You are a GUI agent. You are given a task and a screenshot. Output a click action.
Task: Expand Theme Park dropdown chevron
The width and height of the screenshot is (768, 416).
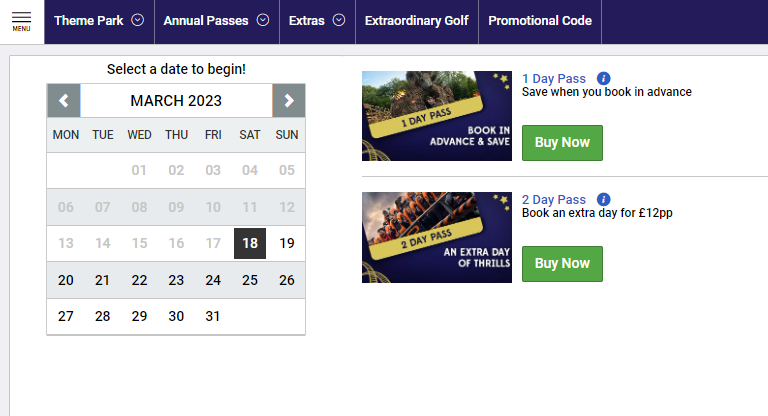point(138,20)
